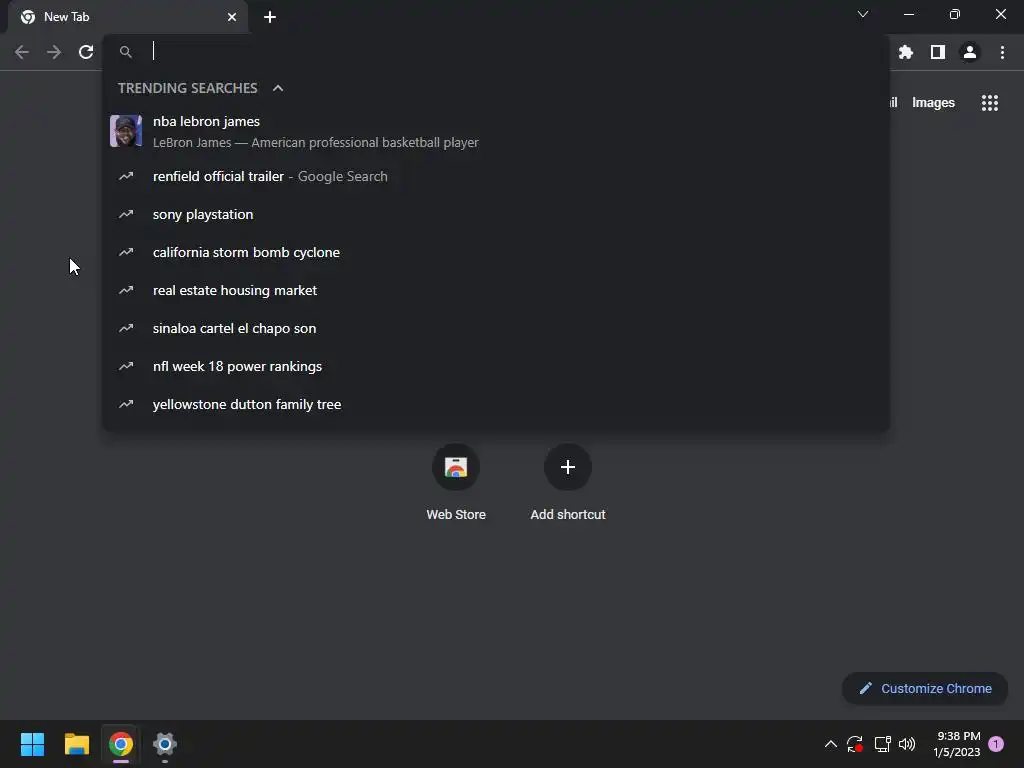The width and height of the screenshot is (1024, 768).
Task: Open a new tab with plus button
Action: pos(270,17)
